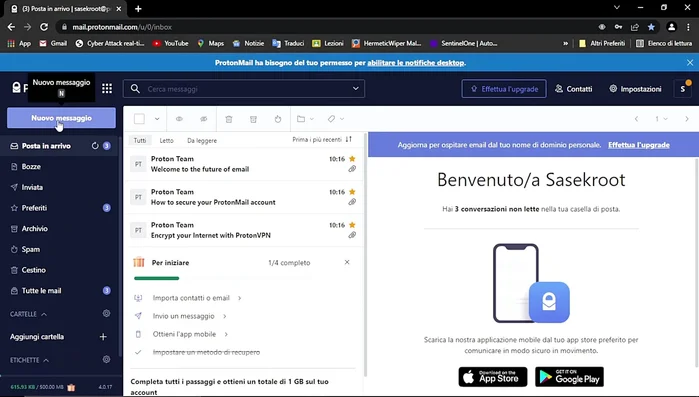Tick the select-all messages checkbox
Viewport: 699px width, 397px height.
point(140,119)
